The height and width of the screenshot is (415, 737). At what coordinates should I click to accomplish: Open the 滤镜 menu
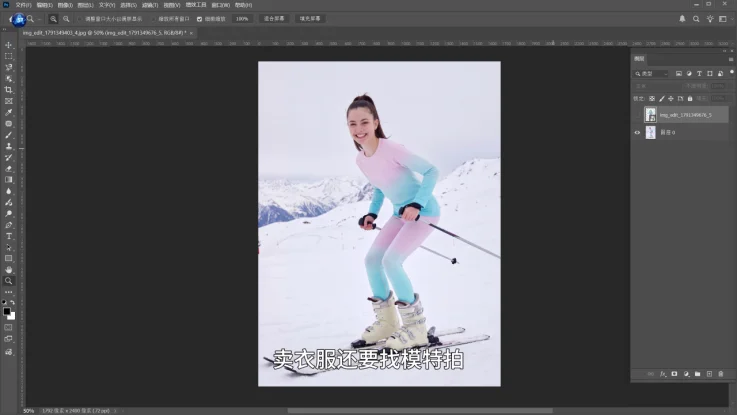(x=150, y=5)
